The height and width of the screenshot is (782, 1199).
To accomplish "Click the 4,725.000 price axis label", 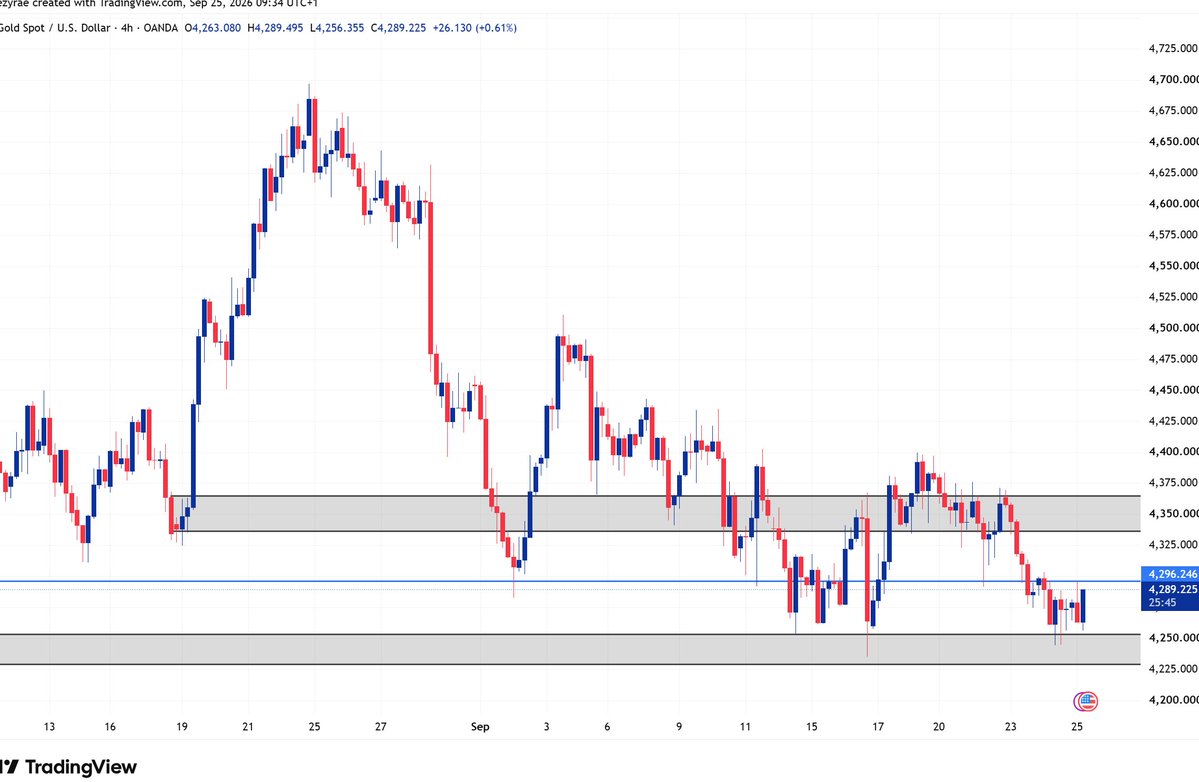I will (1173, 48).
